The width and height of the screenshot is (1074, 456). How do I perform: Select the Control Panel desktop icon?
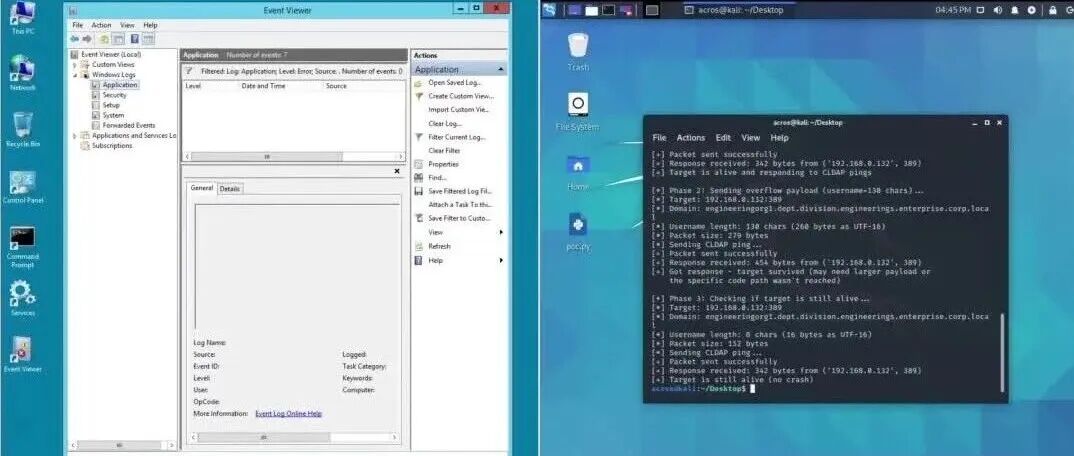click(x=23, y=187)
